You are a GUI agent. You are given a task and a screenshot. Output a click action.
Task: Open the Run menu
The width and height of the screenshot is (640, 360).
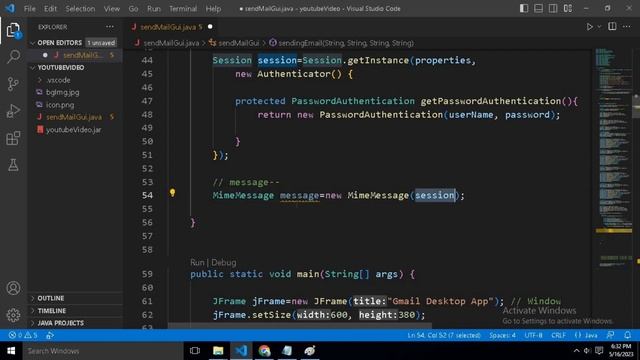[x=154, y=9]
